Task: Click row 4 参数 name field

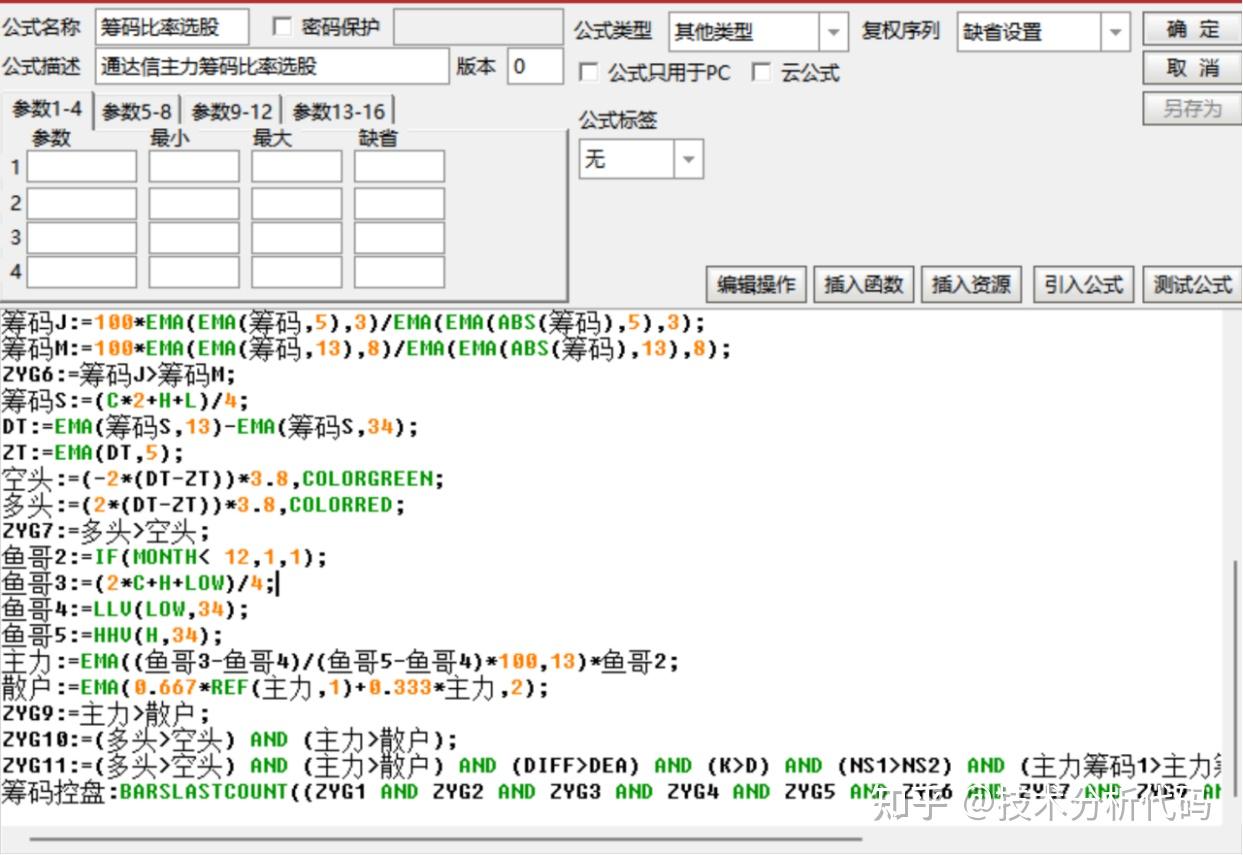Action: [x=81, y=272]
